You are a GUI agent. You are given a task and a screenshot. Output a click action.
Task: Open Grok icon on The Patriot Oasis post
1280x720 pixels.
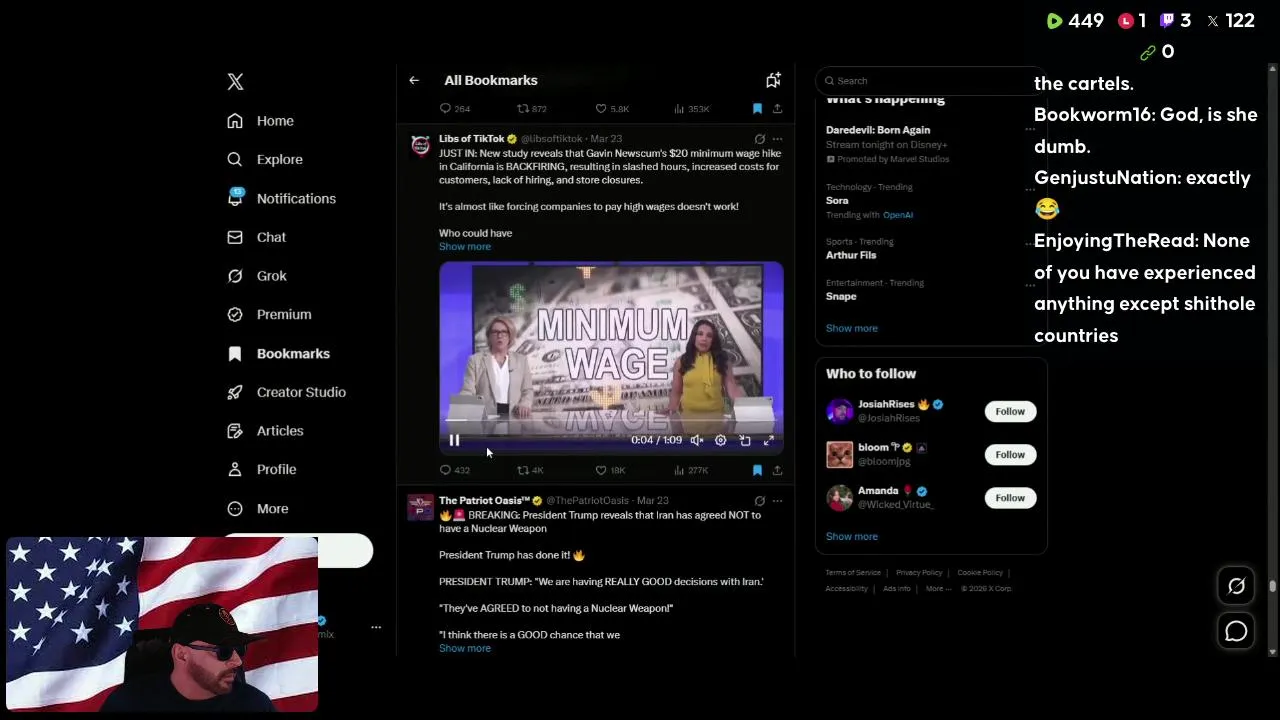(760, 501)
